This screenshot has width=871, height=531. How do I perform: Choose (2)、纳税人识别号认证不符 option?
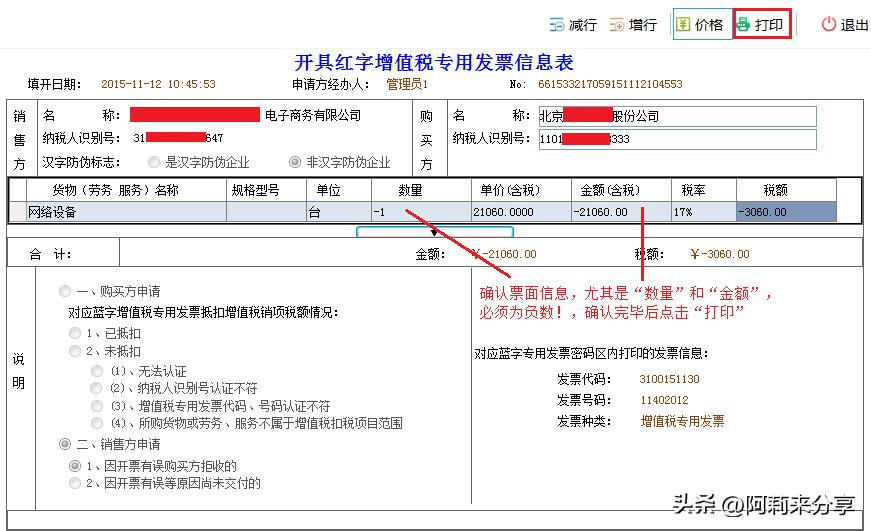(x=97, y=388)
